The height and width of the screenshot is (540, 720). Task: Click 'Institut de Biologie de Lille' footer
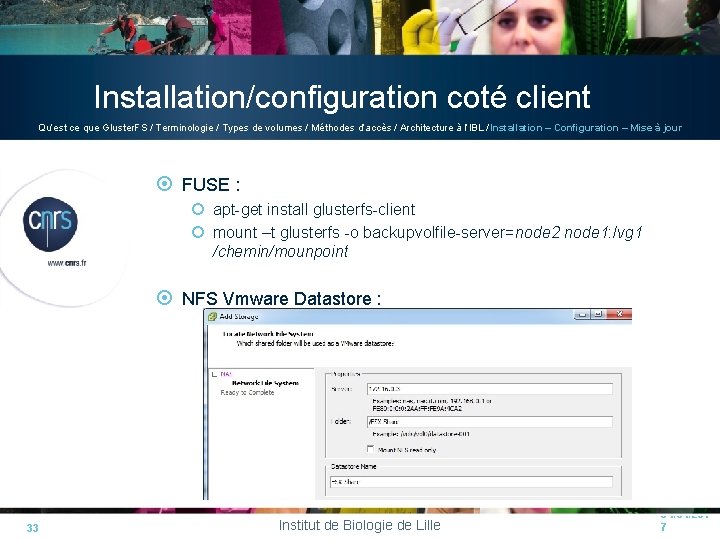point(360,525)
